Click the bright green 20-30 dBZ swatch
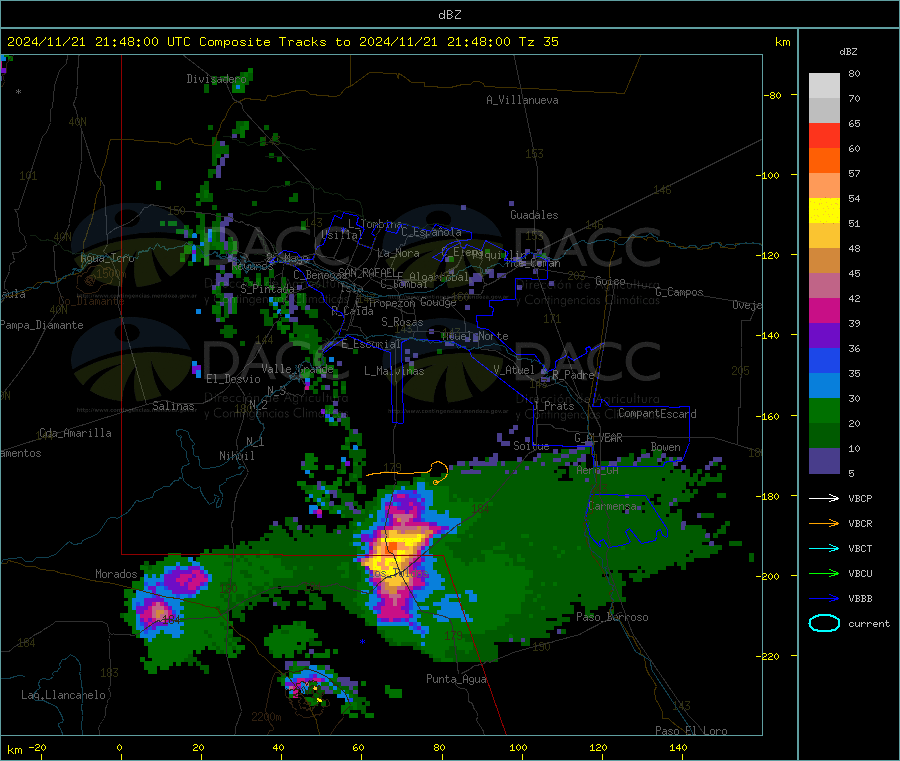Screen dimensions: 900x761 pyautogui.click(x=824, y=410)
